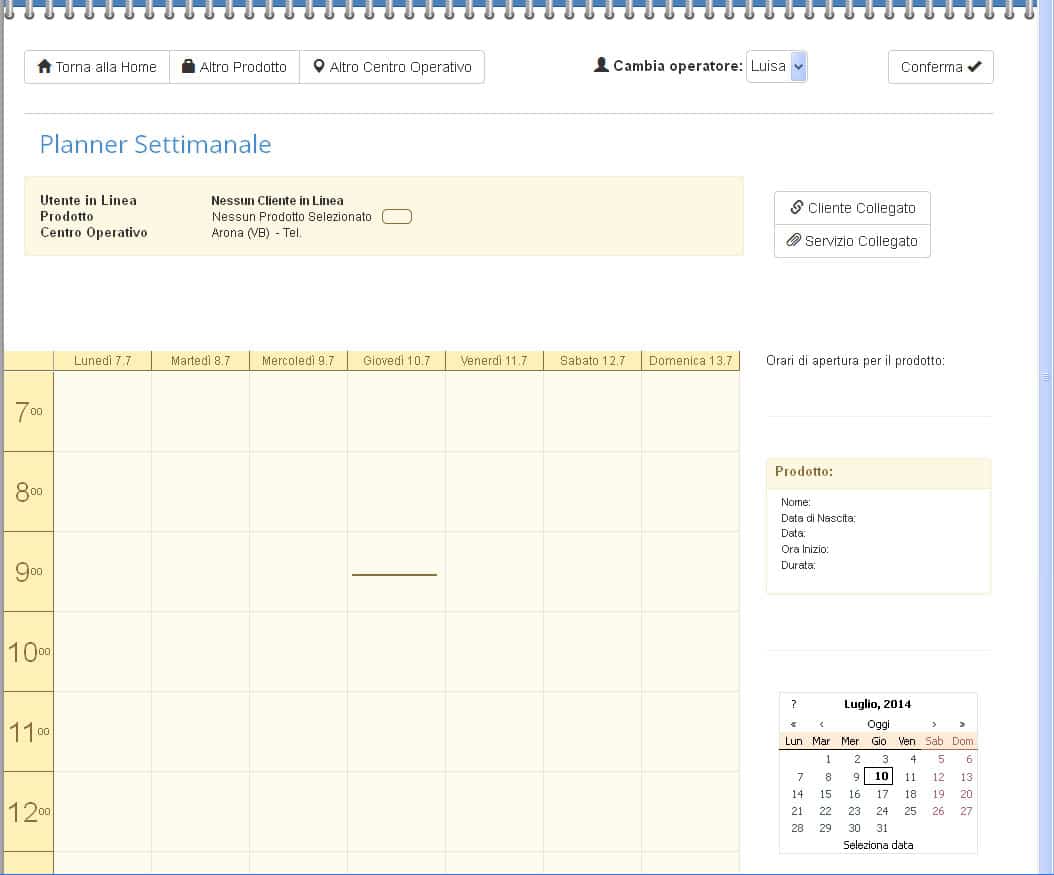Click the paperclip icon in Servizio Collegato
1054x875 pixels.
794,241
